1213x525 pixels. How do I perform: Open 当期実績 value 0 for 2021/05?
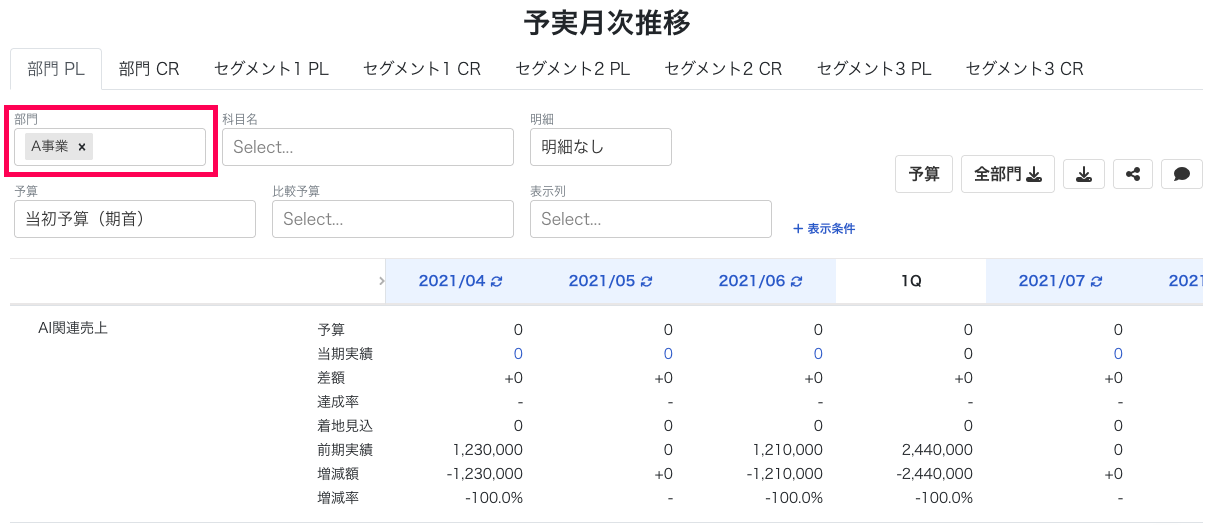(x=668, y=354)
